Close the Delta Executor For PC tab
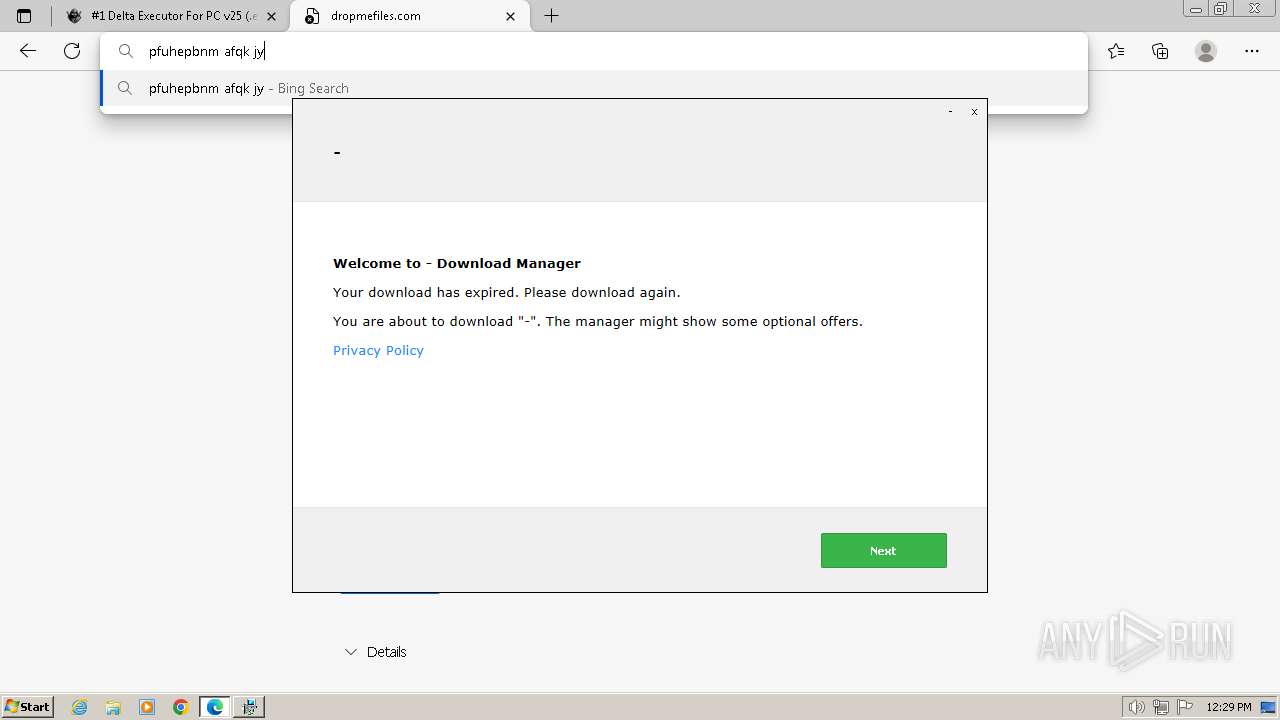Screen dimensions: 1280x720 [271, 16]
